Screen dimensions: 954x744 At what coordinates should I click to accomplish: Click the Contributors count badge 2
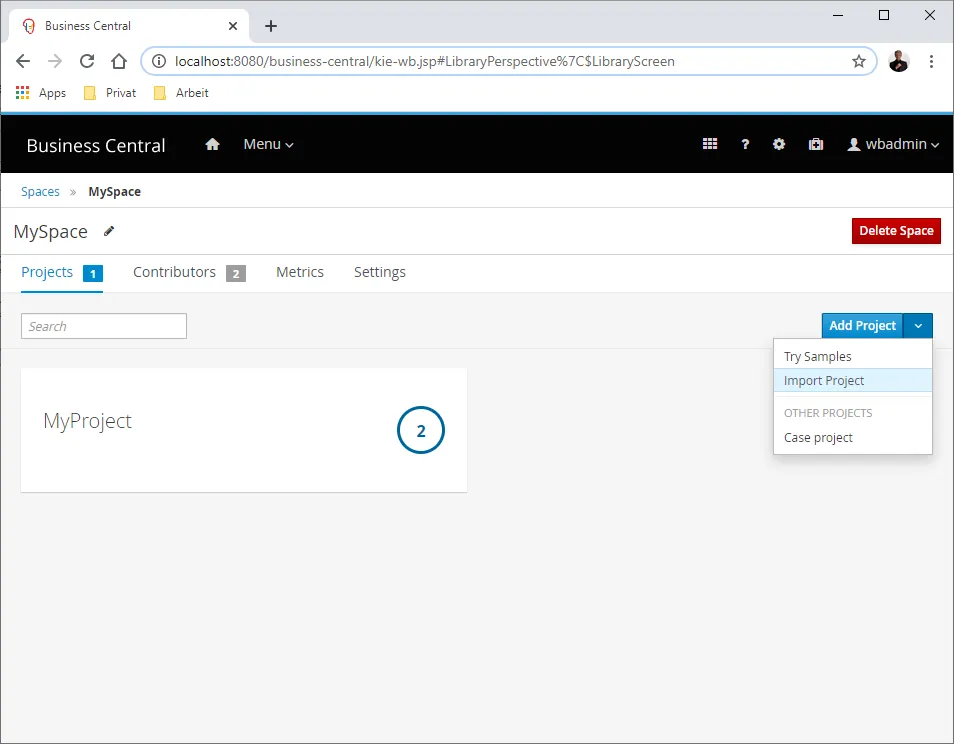pyautogui.click(x=236, y=274)
